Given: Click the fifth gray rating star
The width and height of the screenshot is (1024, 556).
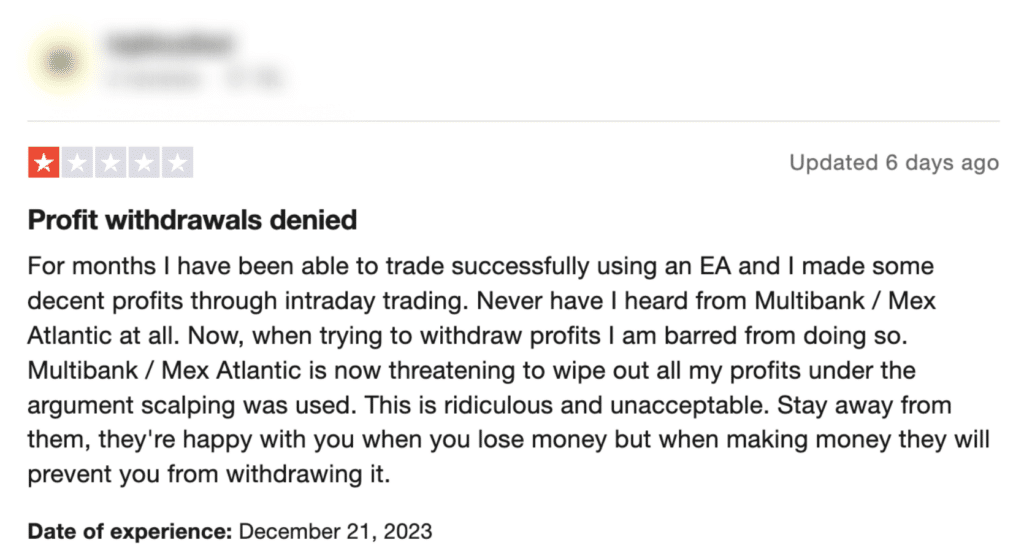Looking at the screenshot, I should pos(177,162).
